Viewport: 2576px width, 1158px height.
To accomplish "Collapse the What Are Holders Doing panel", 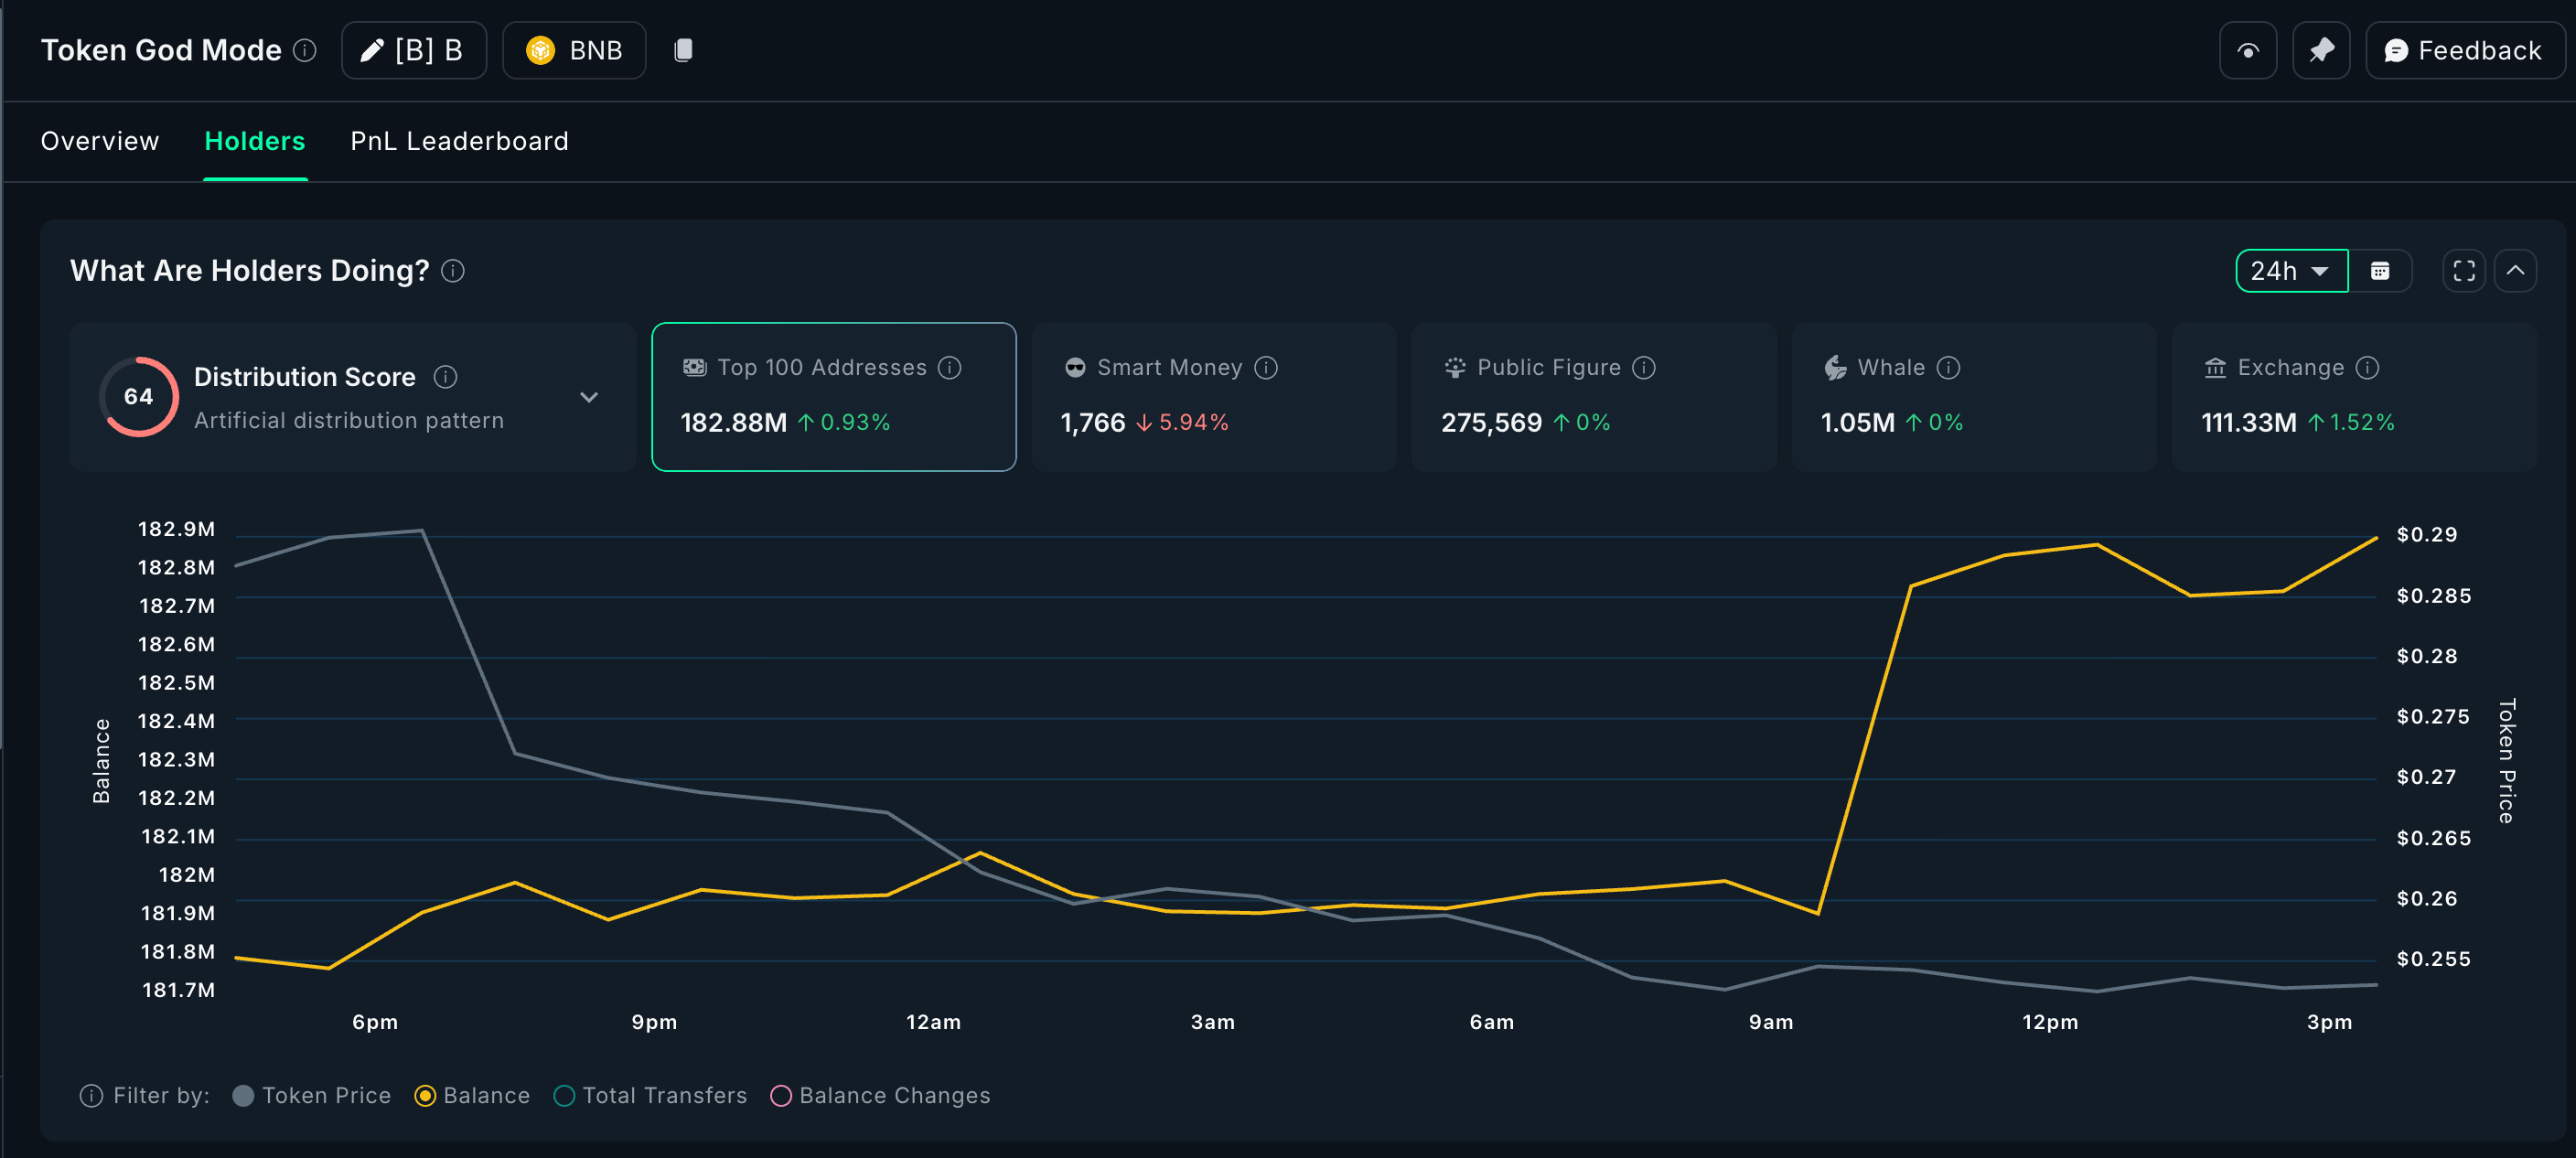I will click(2514, 271).
